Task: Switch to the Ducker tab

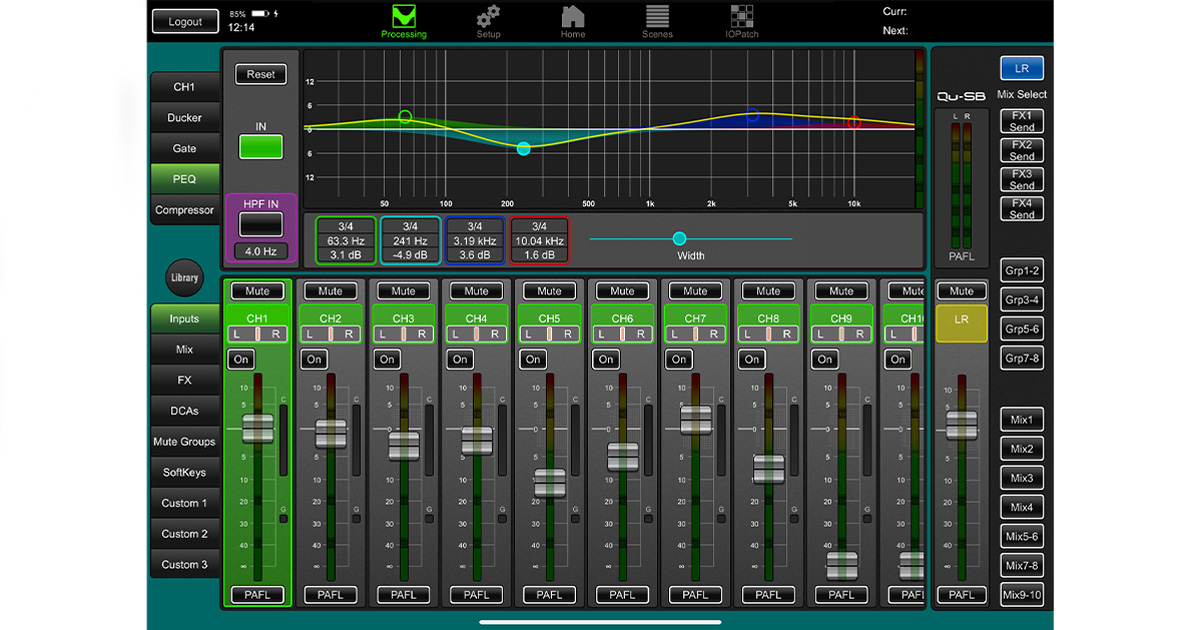Action: [x=184, y=118]
